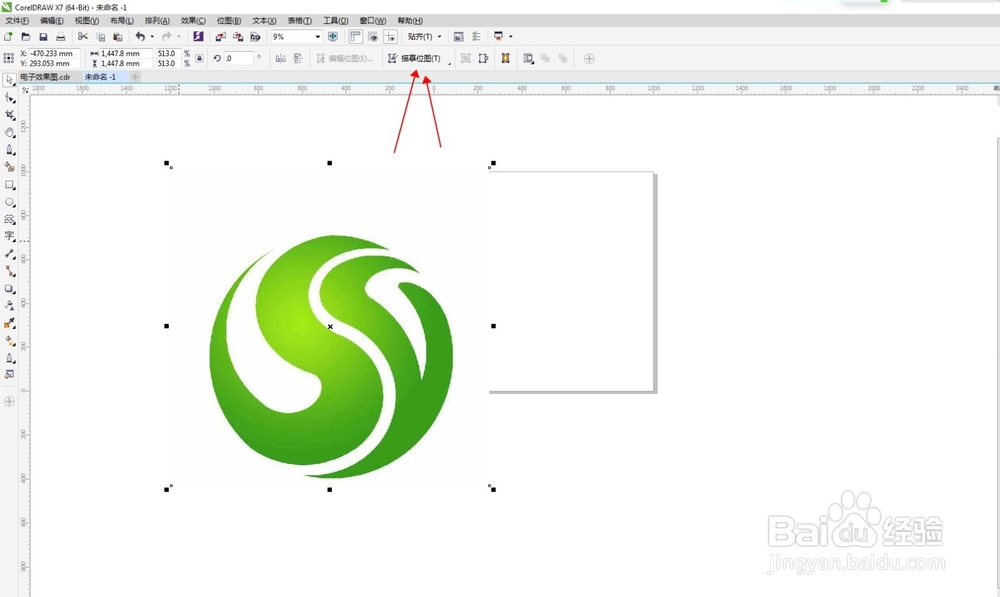Click the full-screen preview icon
Screen dimensions: 1000x597
click(332, 36)
